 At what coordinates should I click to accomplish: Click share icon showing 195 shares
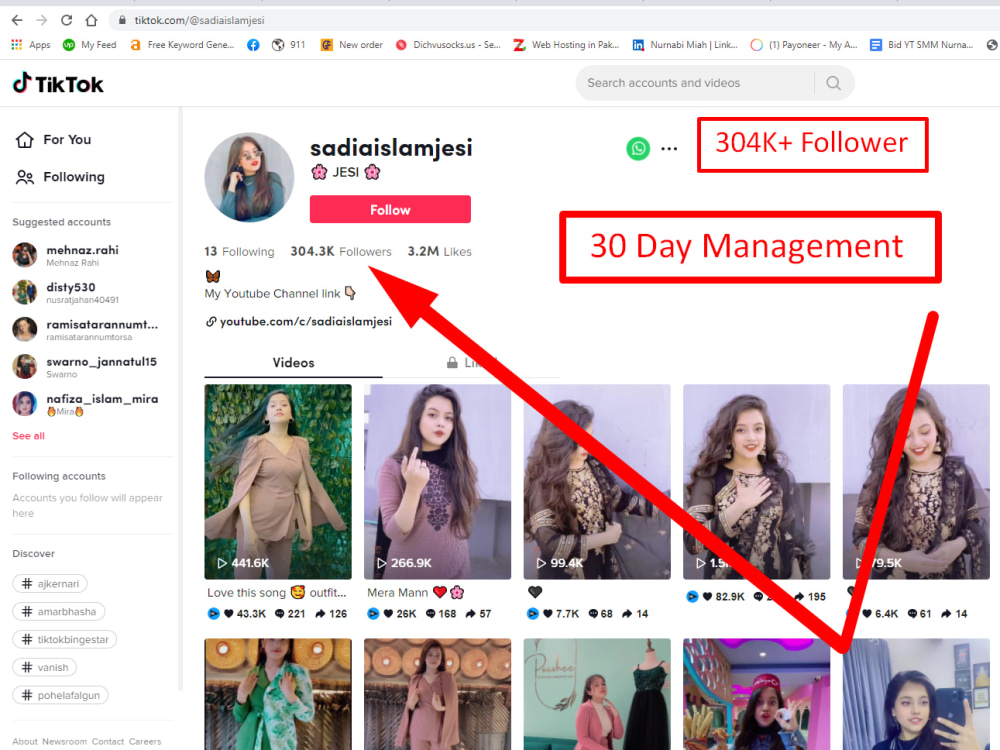(799, 597)
